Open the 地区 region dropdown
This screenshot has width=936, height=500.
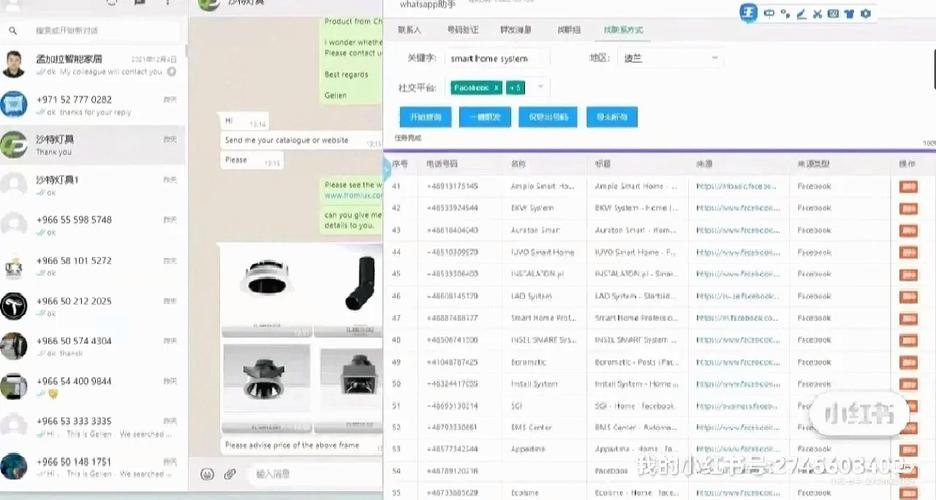[670, 58]
